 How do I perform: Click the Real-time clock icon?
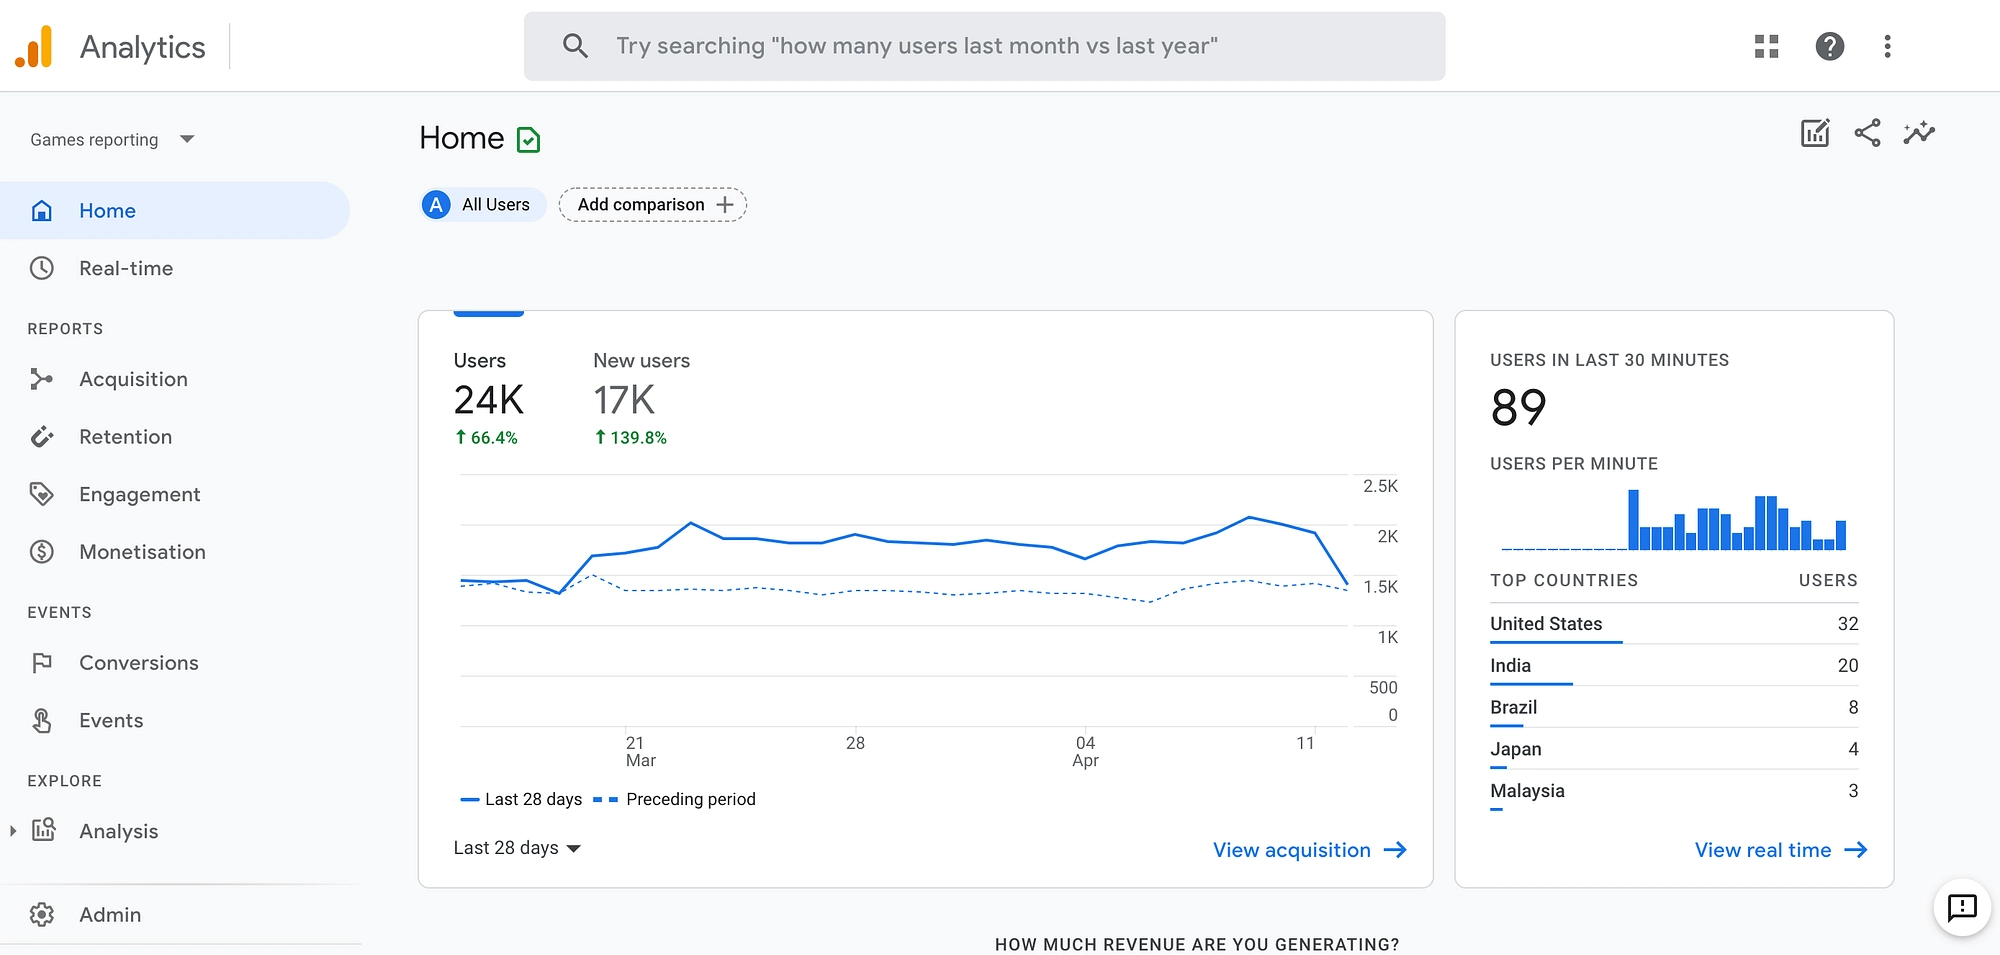[x=42, y=268]
